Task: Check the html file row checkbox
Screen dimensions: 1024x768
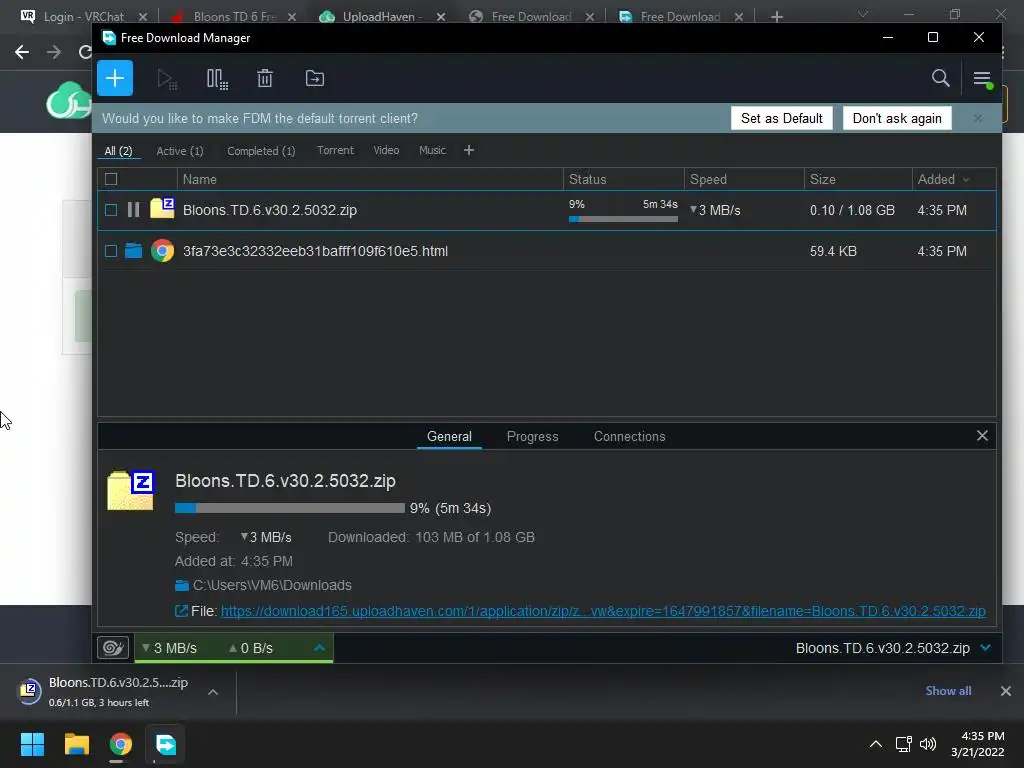Action: pos(111,251)
